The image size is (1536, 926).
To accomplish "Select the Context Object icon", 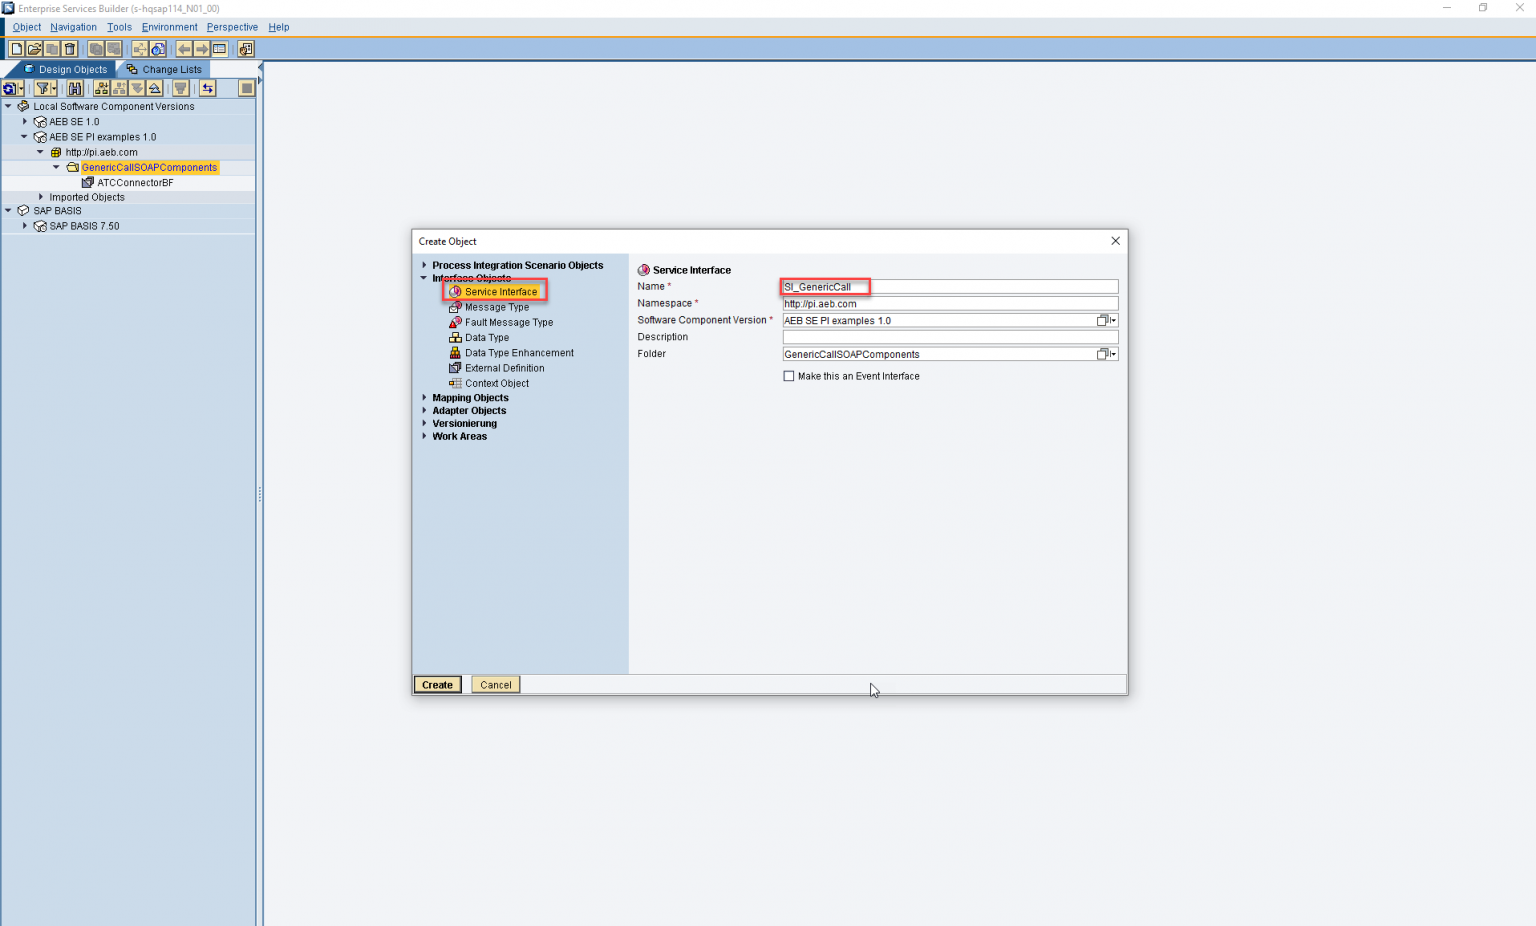I will (456, 383).
